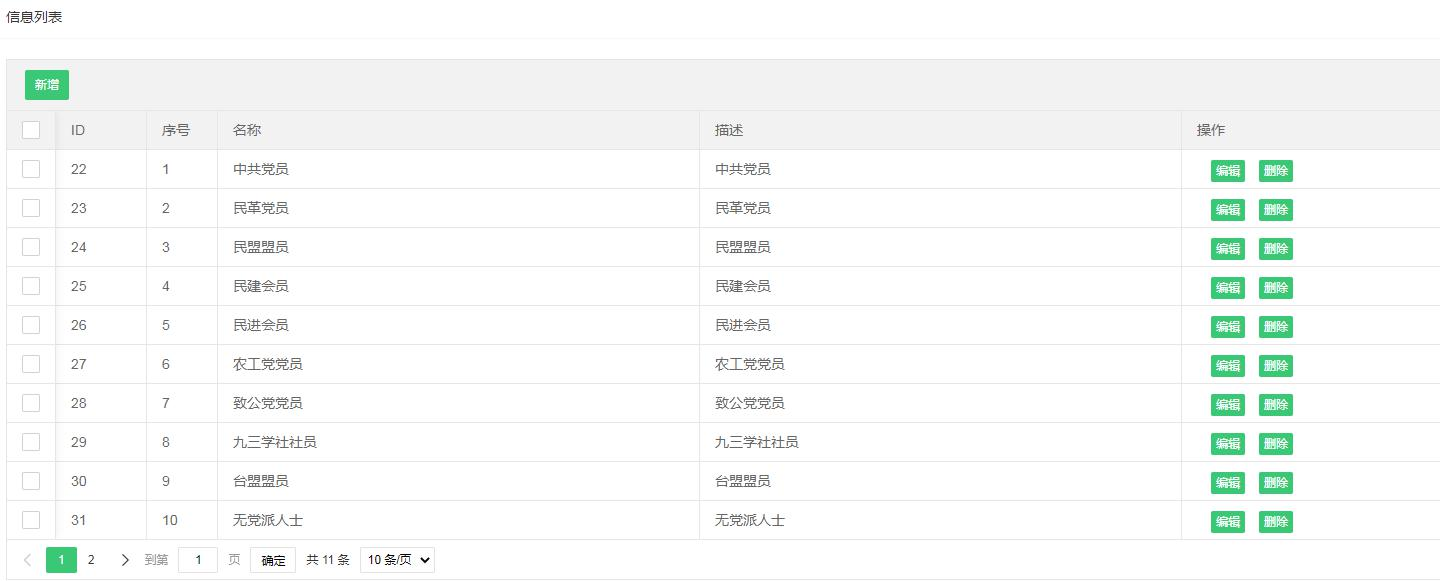The width and height of the screenshot is (1440, 581).
Task: Click 编辑 for the 民建会员 row
Action: tap(1227, 288)
